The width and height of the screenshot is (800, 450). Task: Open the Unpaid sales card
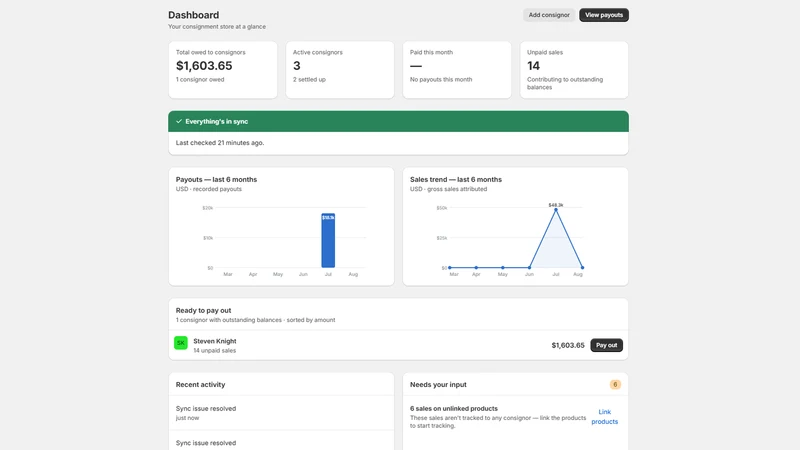pyautogui.click(x=574, y=70)
